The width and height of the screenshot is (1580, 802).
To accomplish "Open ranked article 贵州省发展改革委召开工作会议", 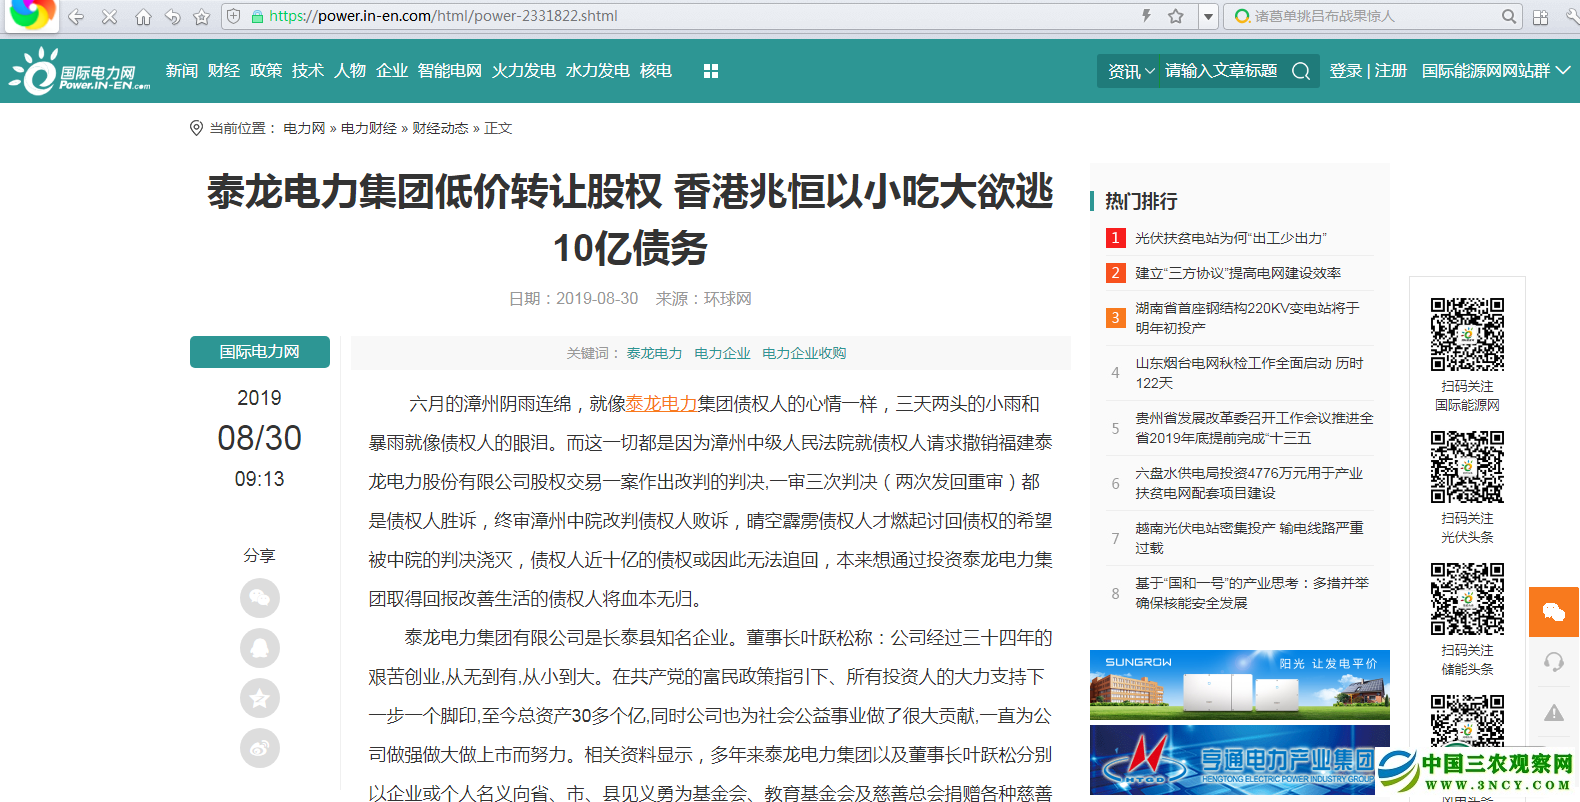I will [1254, 428].
